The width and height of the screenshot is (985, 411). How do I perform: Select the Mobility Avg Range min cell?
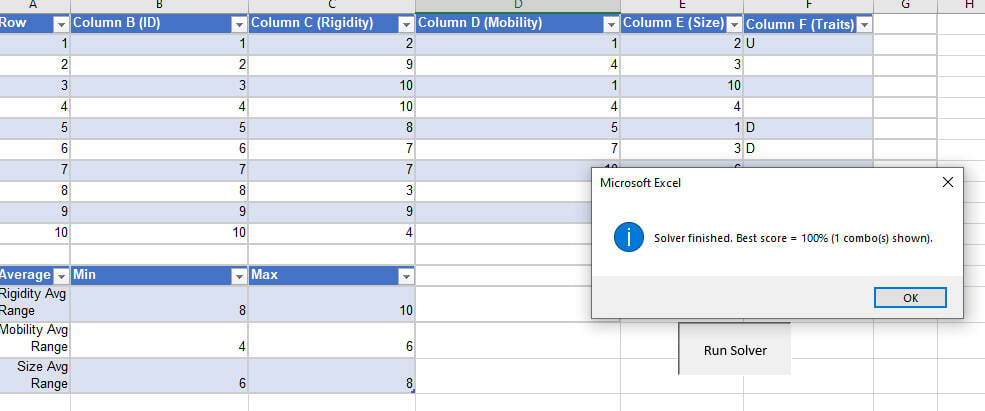(x=159, y=339)
